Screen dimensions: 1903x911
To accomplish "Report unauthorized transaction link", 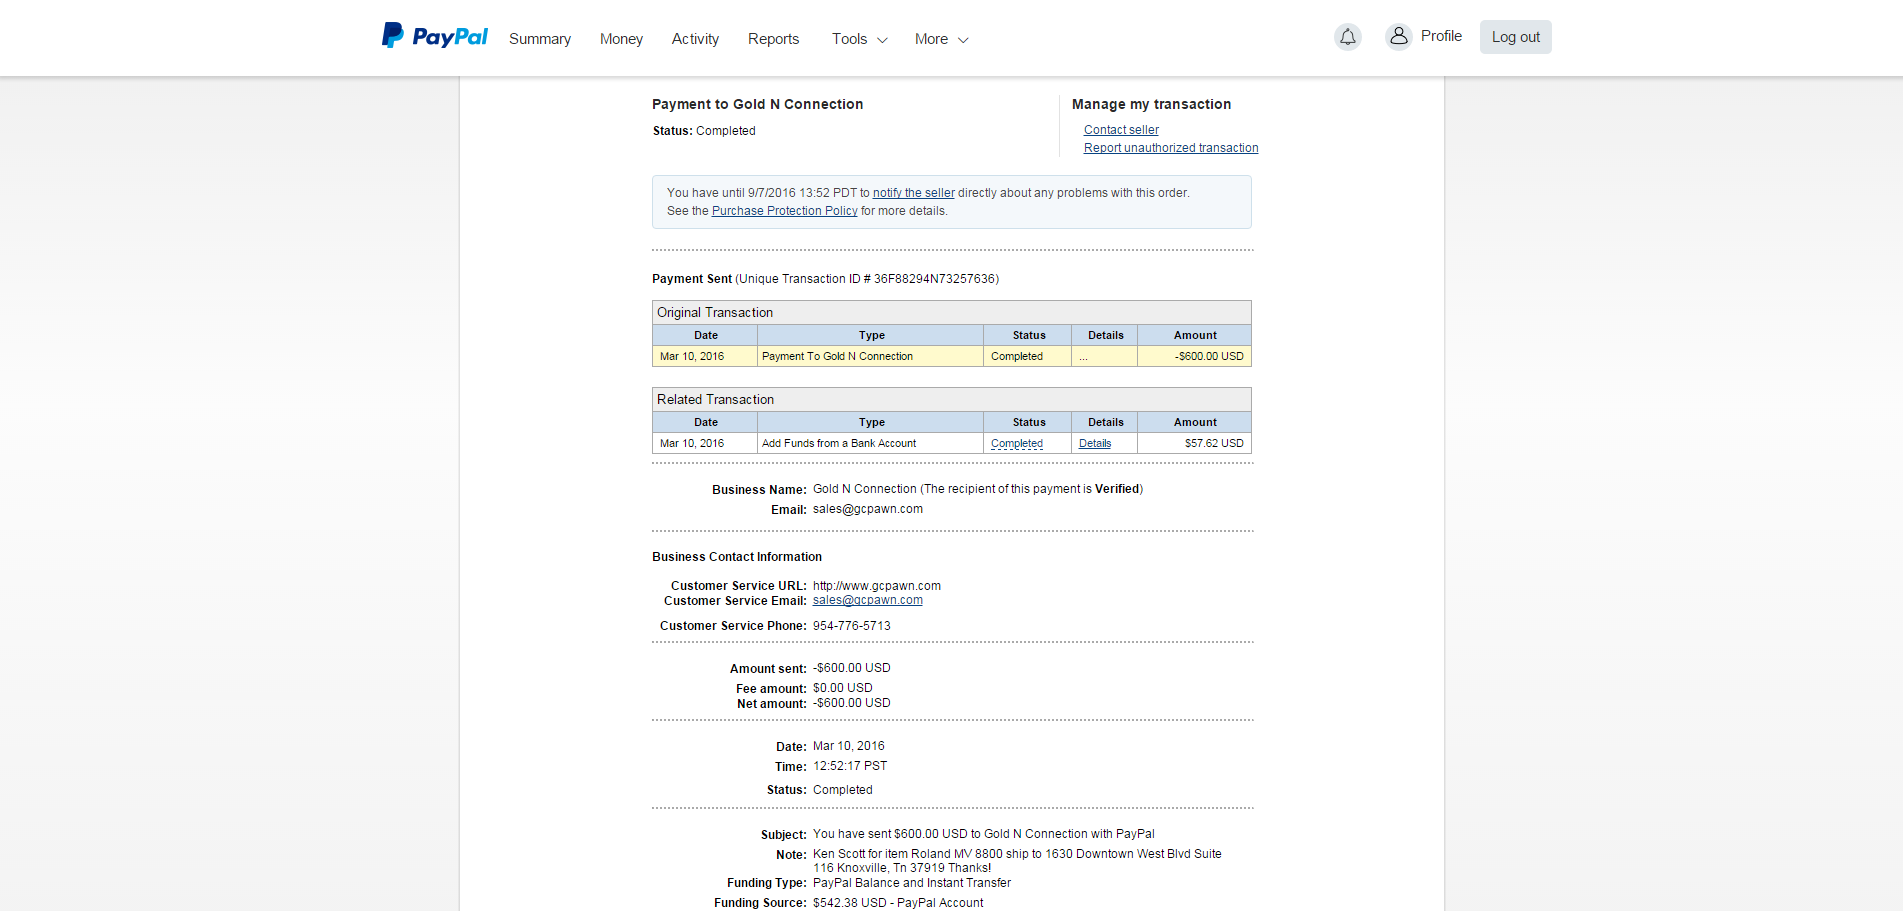I will [x=1171, y=148].
